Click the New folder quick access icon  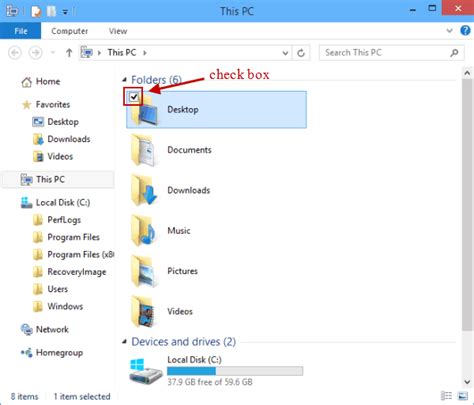pos(51,11)
